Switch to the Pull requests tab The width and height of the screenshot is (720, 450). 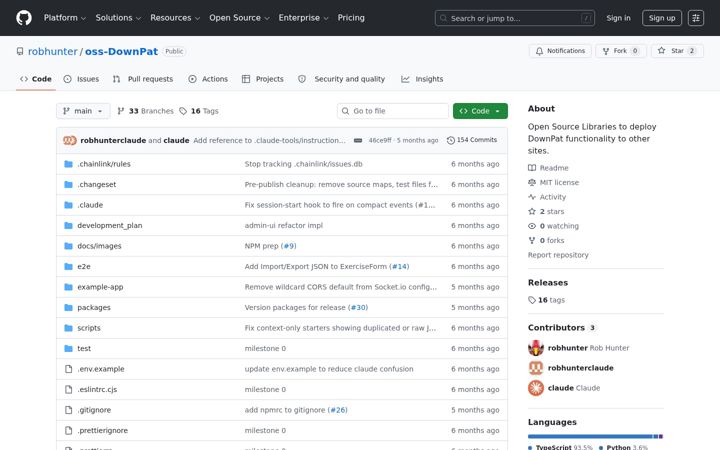coord(143,79)
